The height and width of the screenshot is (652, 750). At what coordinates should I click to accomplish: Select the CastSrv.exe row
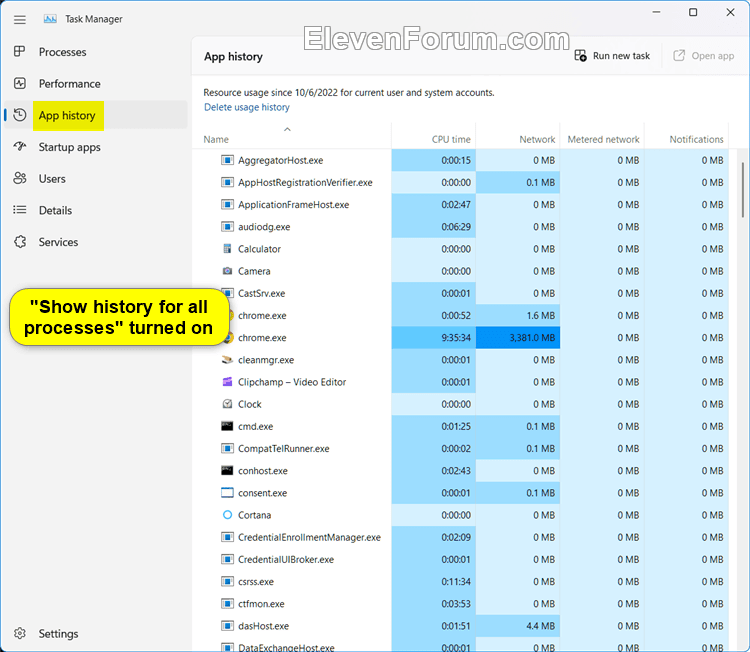click(x=461, y=293)
